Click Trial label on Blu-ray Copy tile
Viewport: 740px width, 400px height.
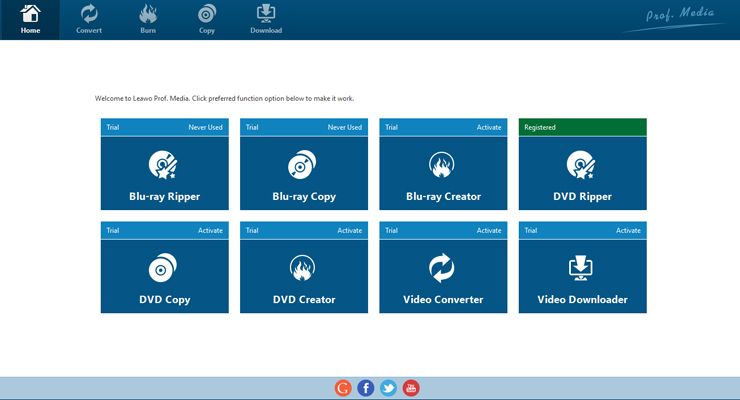point(252,127)
